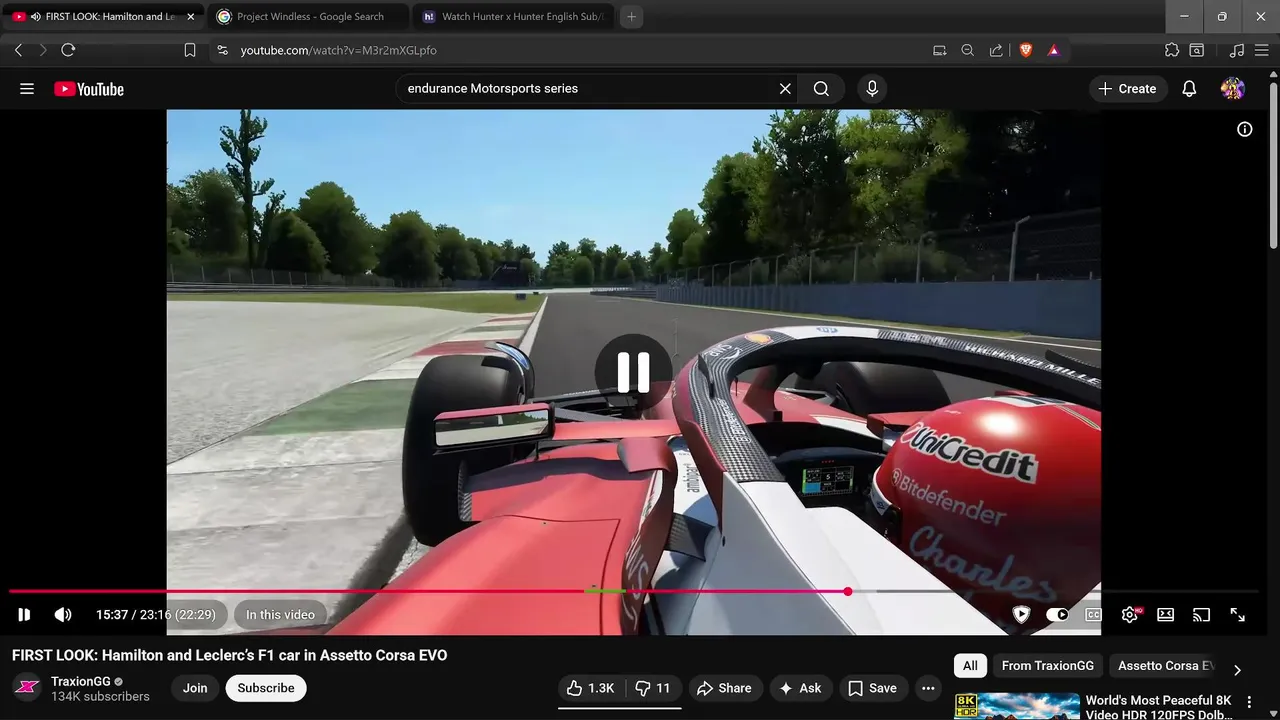Reload the current page
1280x720 pixels.
(68, 50)
